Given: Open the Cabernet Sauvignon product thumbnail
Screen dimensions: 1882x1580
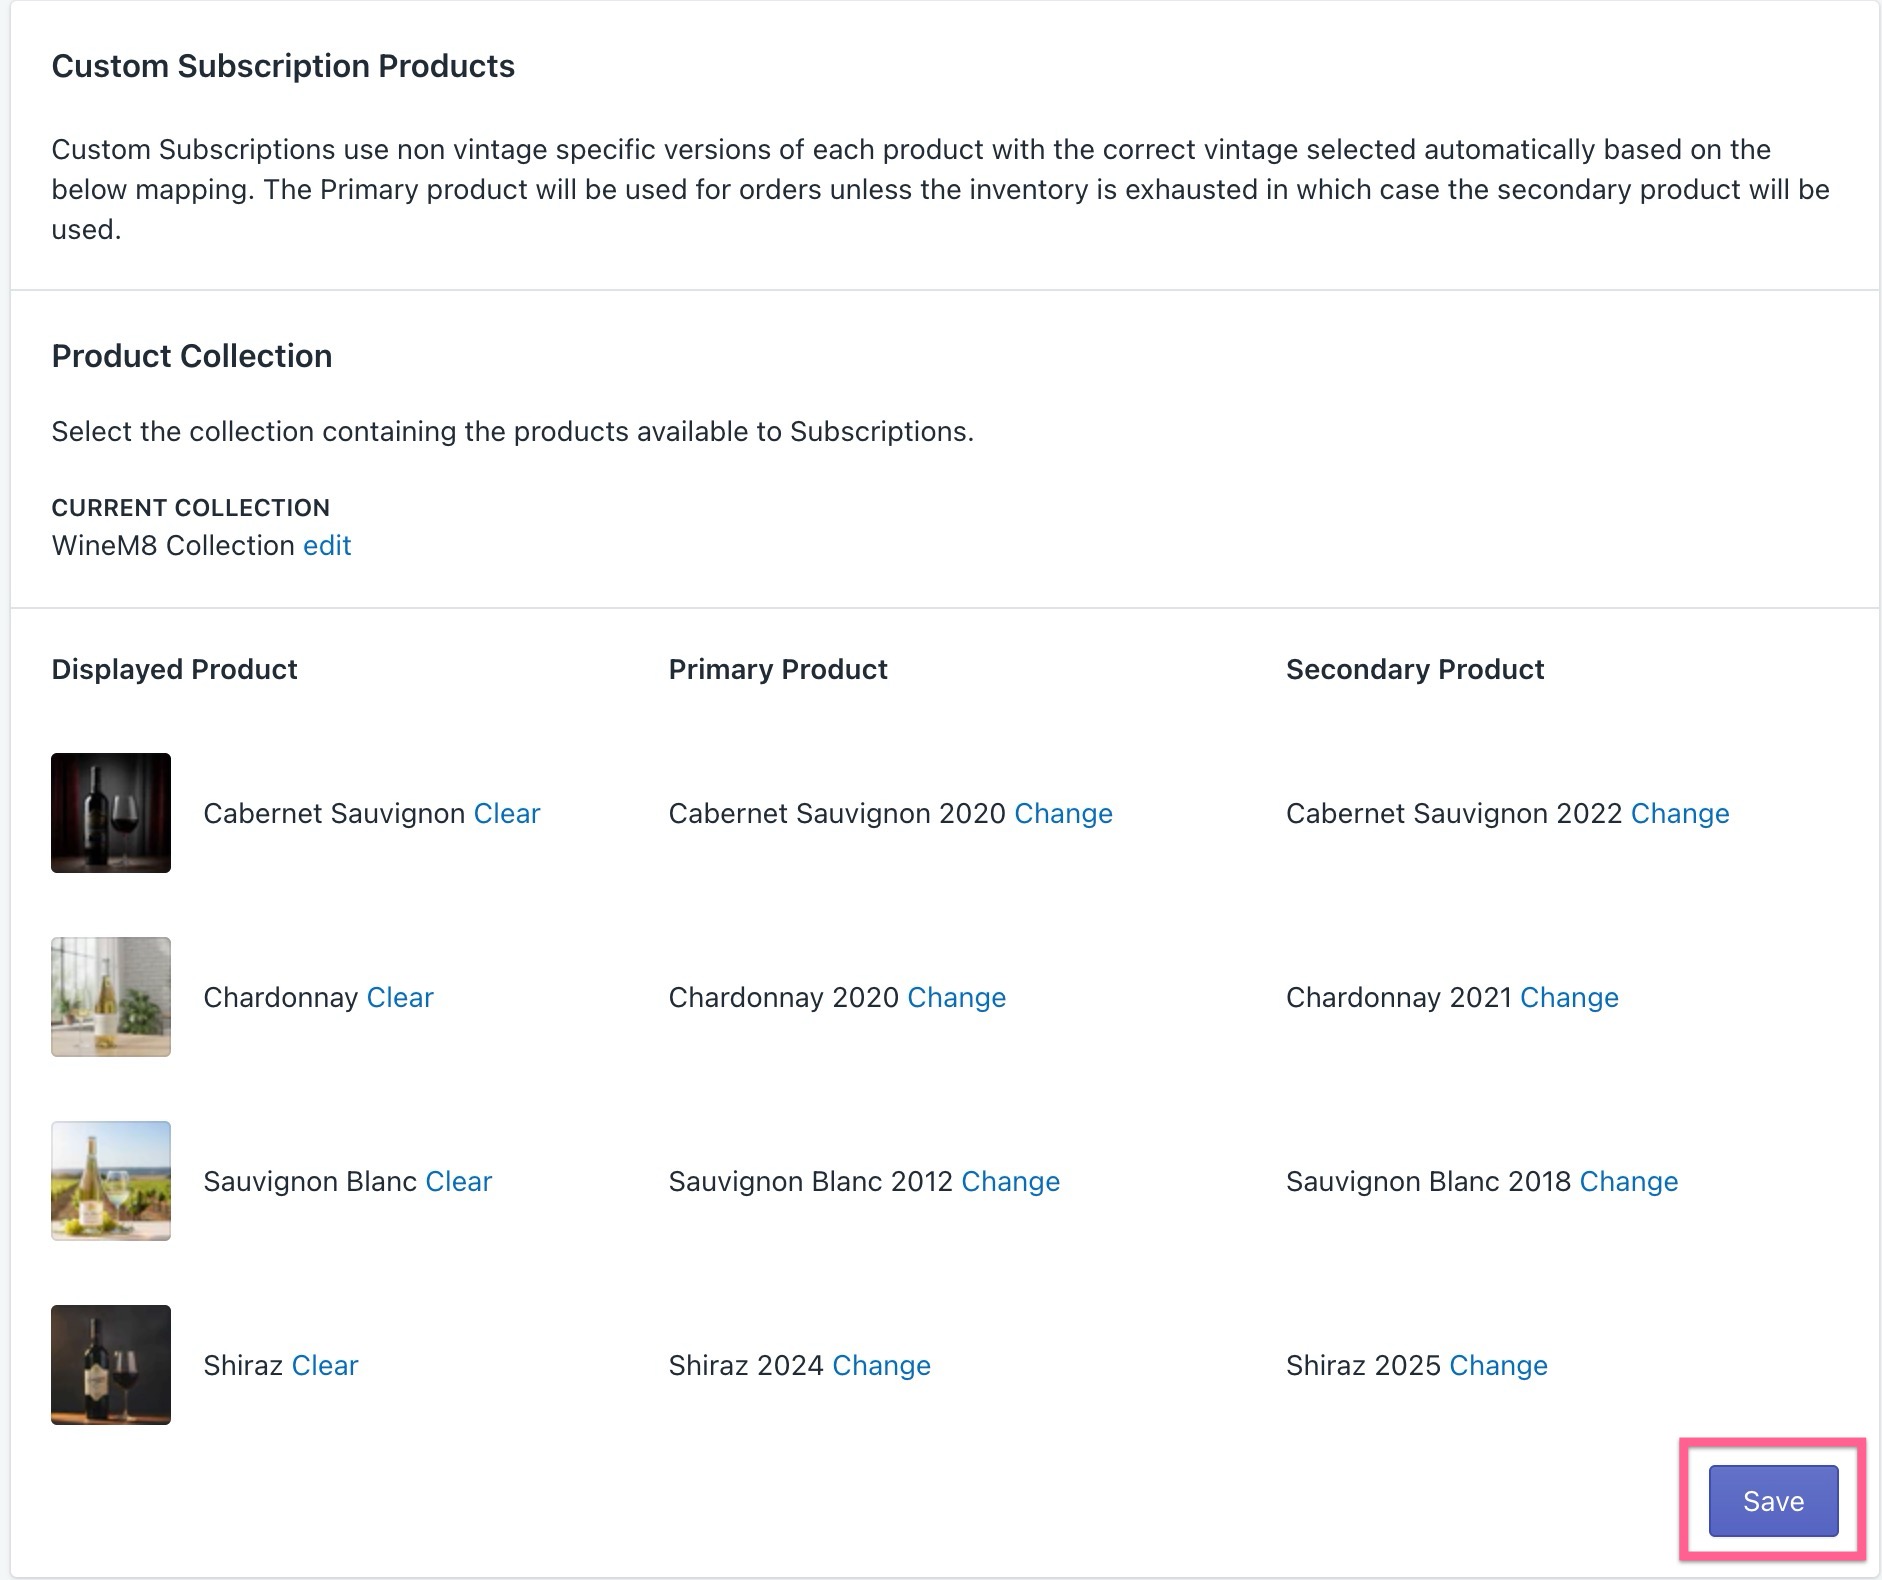Looking at the screenshot, I should pos(111,813).
